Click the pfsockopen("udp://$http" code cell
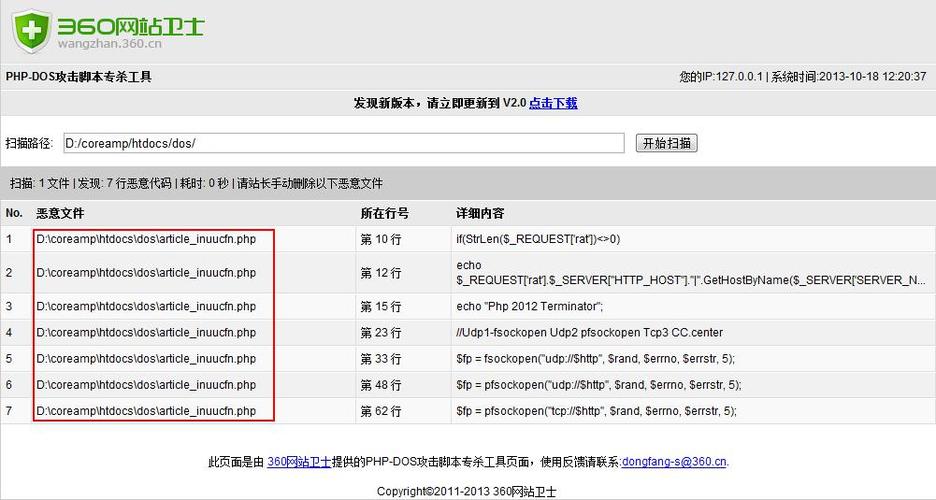 click(599, 385)
